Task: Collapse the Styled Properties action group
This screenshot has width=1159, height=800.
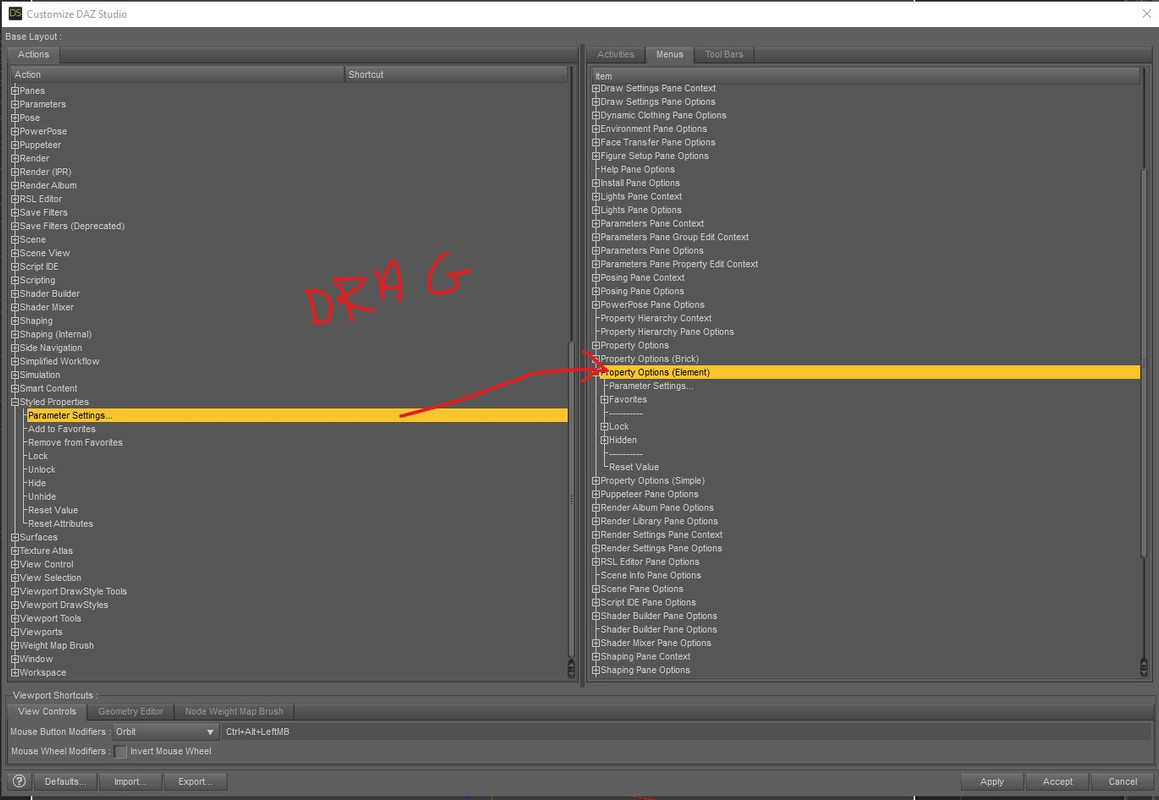Action: pyautogui.click(x=15, y=402)
